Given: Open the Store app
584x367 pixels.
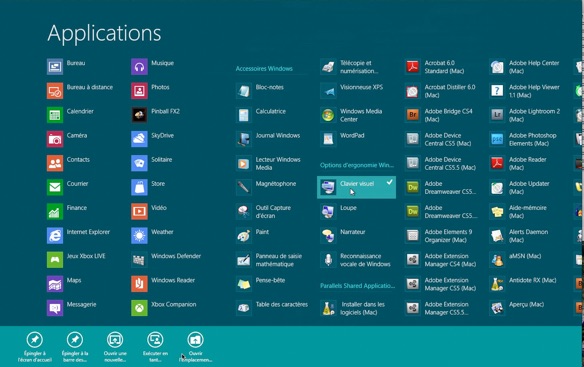Looking at the screenshot, I should 148,187.
